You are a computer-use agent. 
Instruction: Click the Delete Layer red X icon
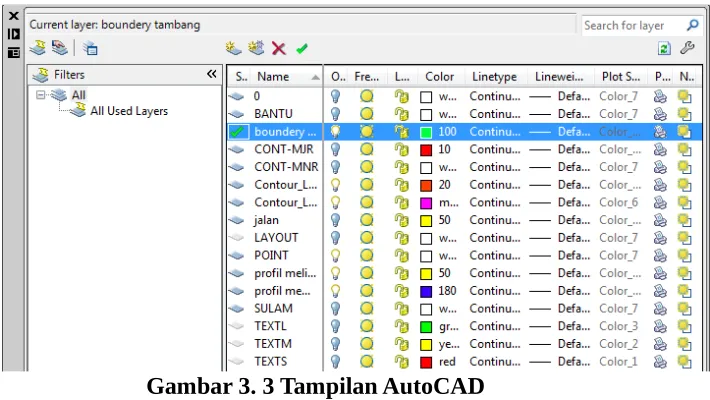[x=278, y=48]
